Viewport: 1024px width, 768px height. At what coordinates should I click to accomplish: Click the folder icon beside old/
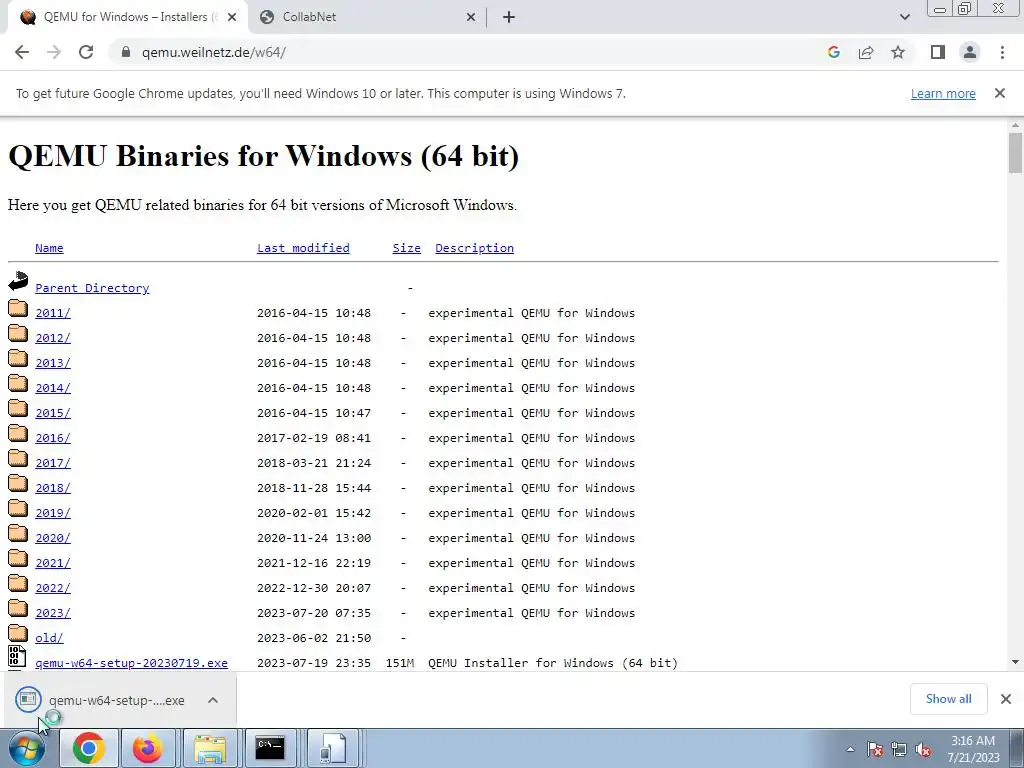click(18, 633)
